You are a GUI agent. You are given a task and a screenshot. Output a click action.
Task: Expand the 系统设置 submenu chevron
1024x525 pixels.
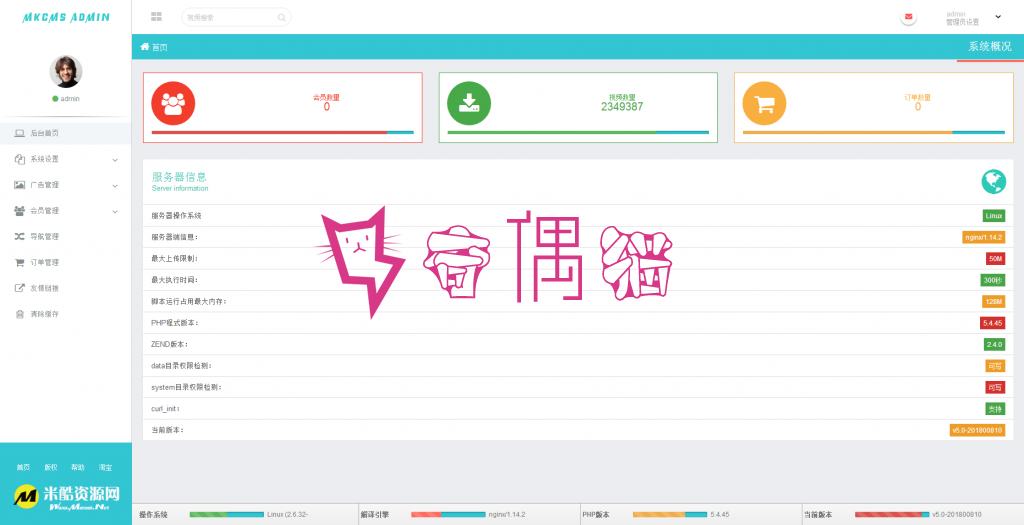click(115, 160)
